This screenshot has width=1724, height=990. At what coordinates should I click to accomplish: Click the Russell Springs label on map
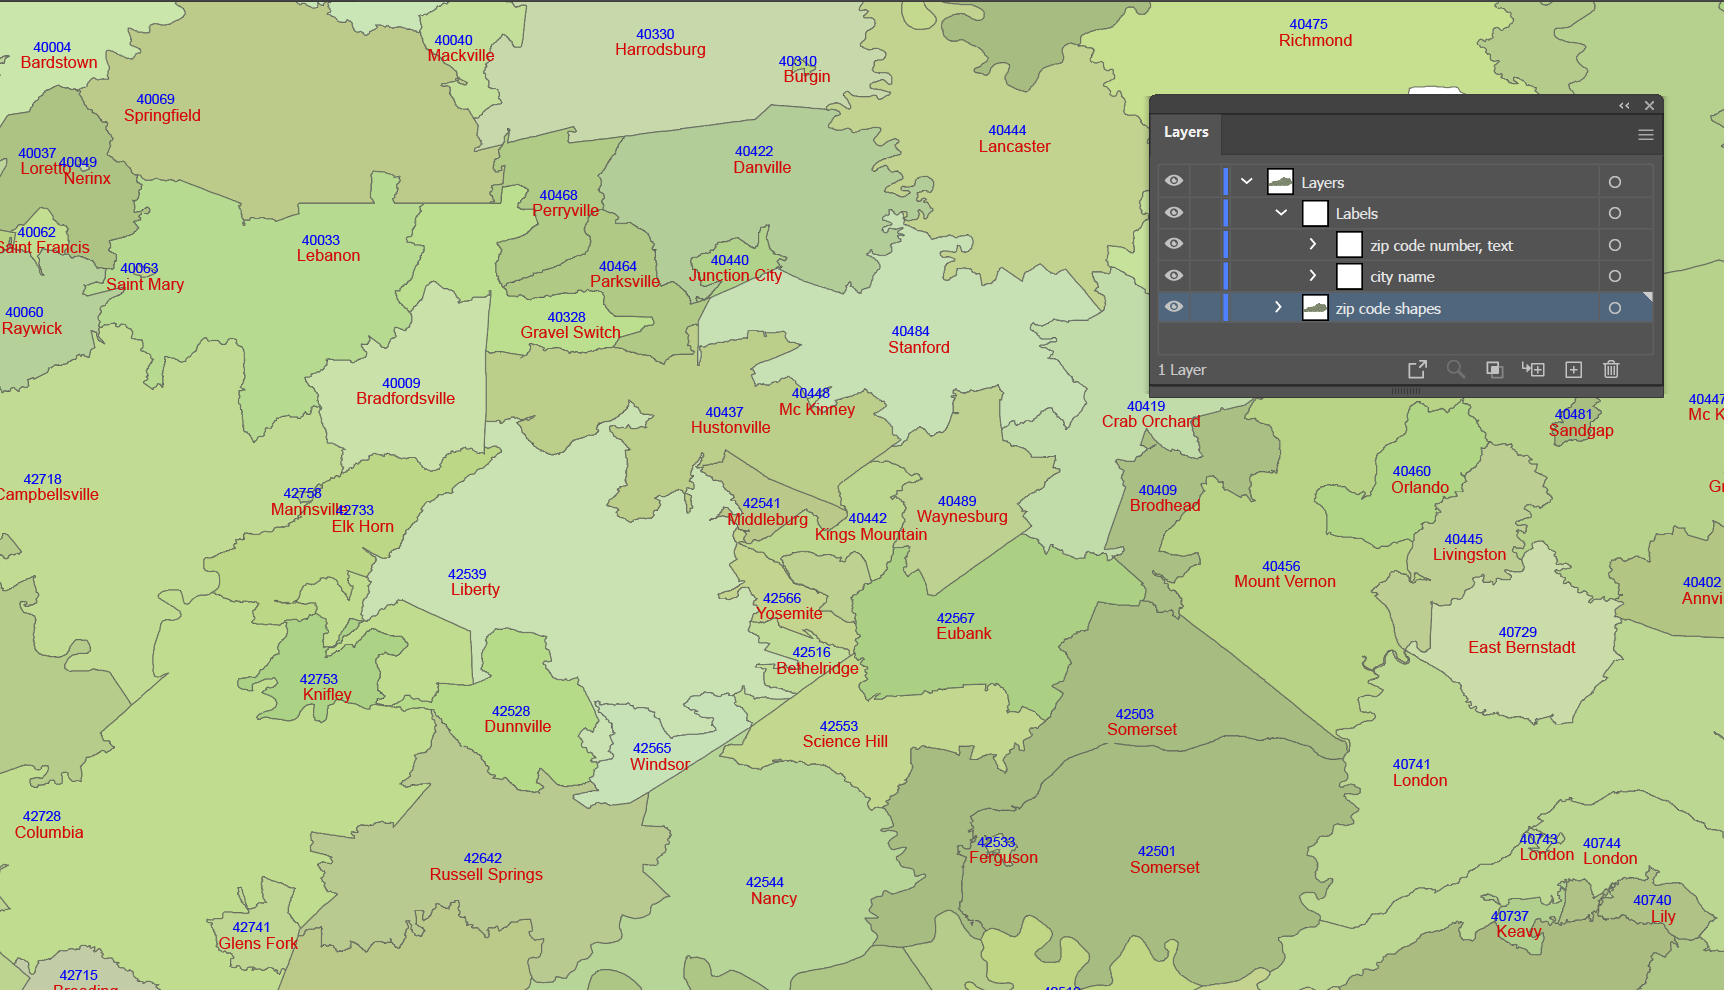pyautogui.click(x=486, y=875)
